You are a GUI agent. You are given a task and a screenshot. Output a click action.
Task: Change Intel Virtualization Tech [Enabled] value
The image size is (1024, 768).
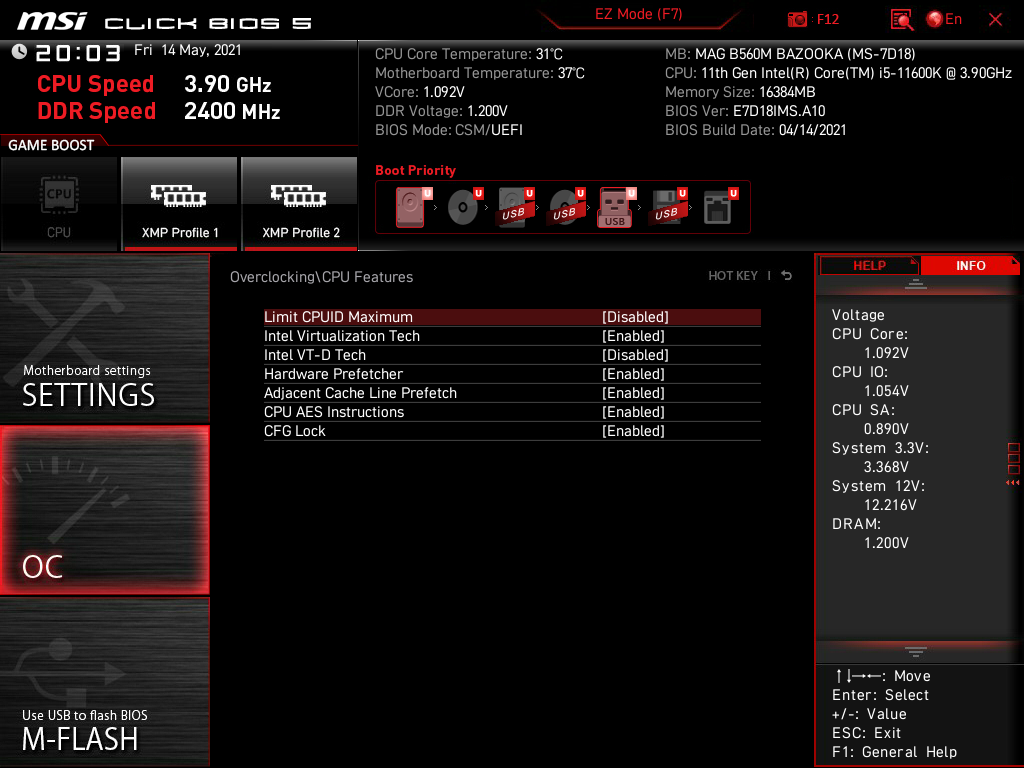(x=633, y=336)
